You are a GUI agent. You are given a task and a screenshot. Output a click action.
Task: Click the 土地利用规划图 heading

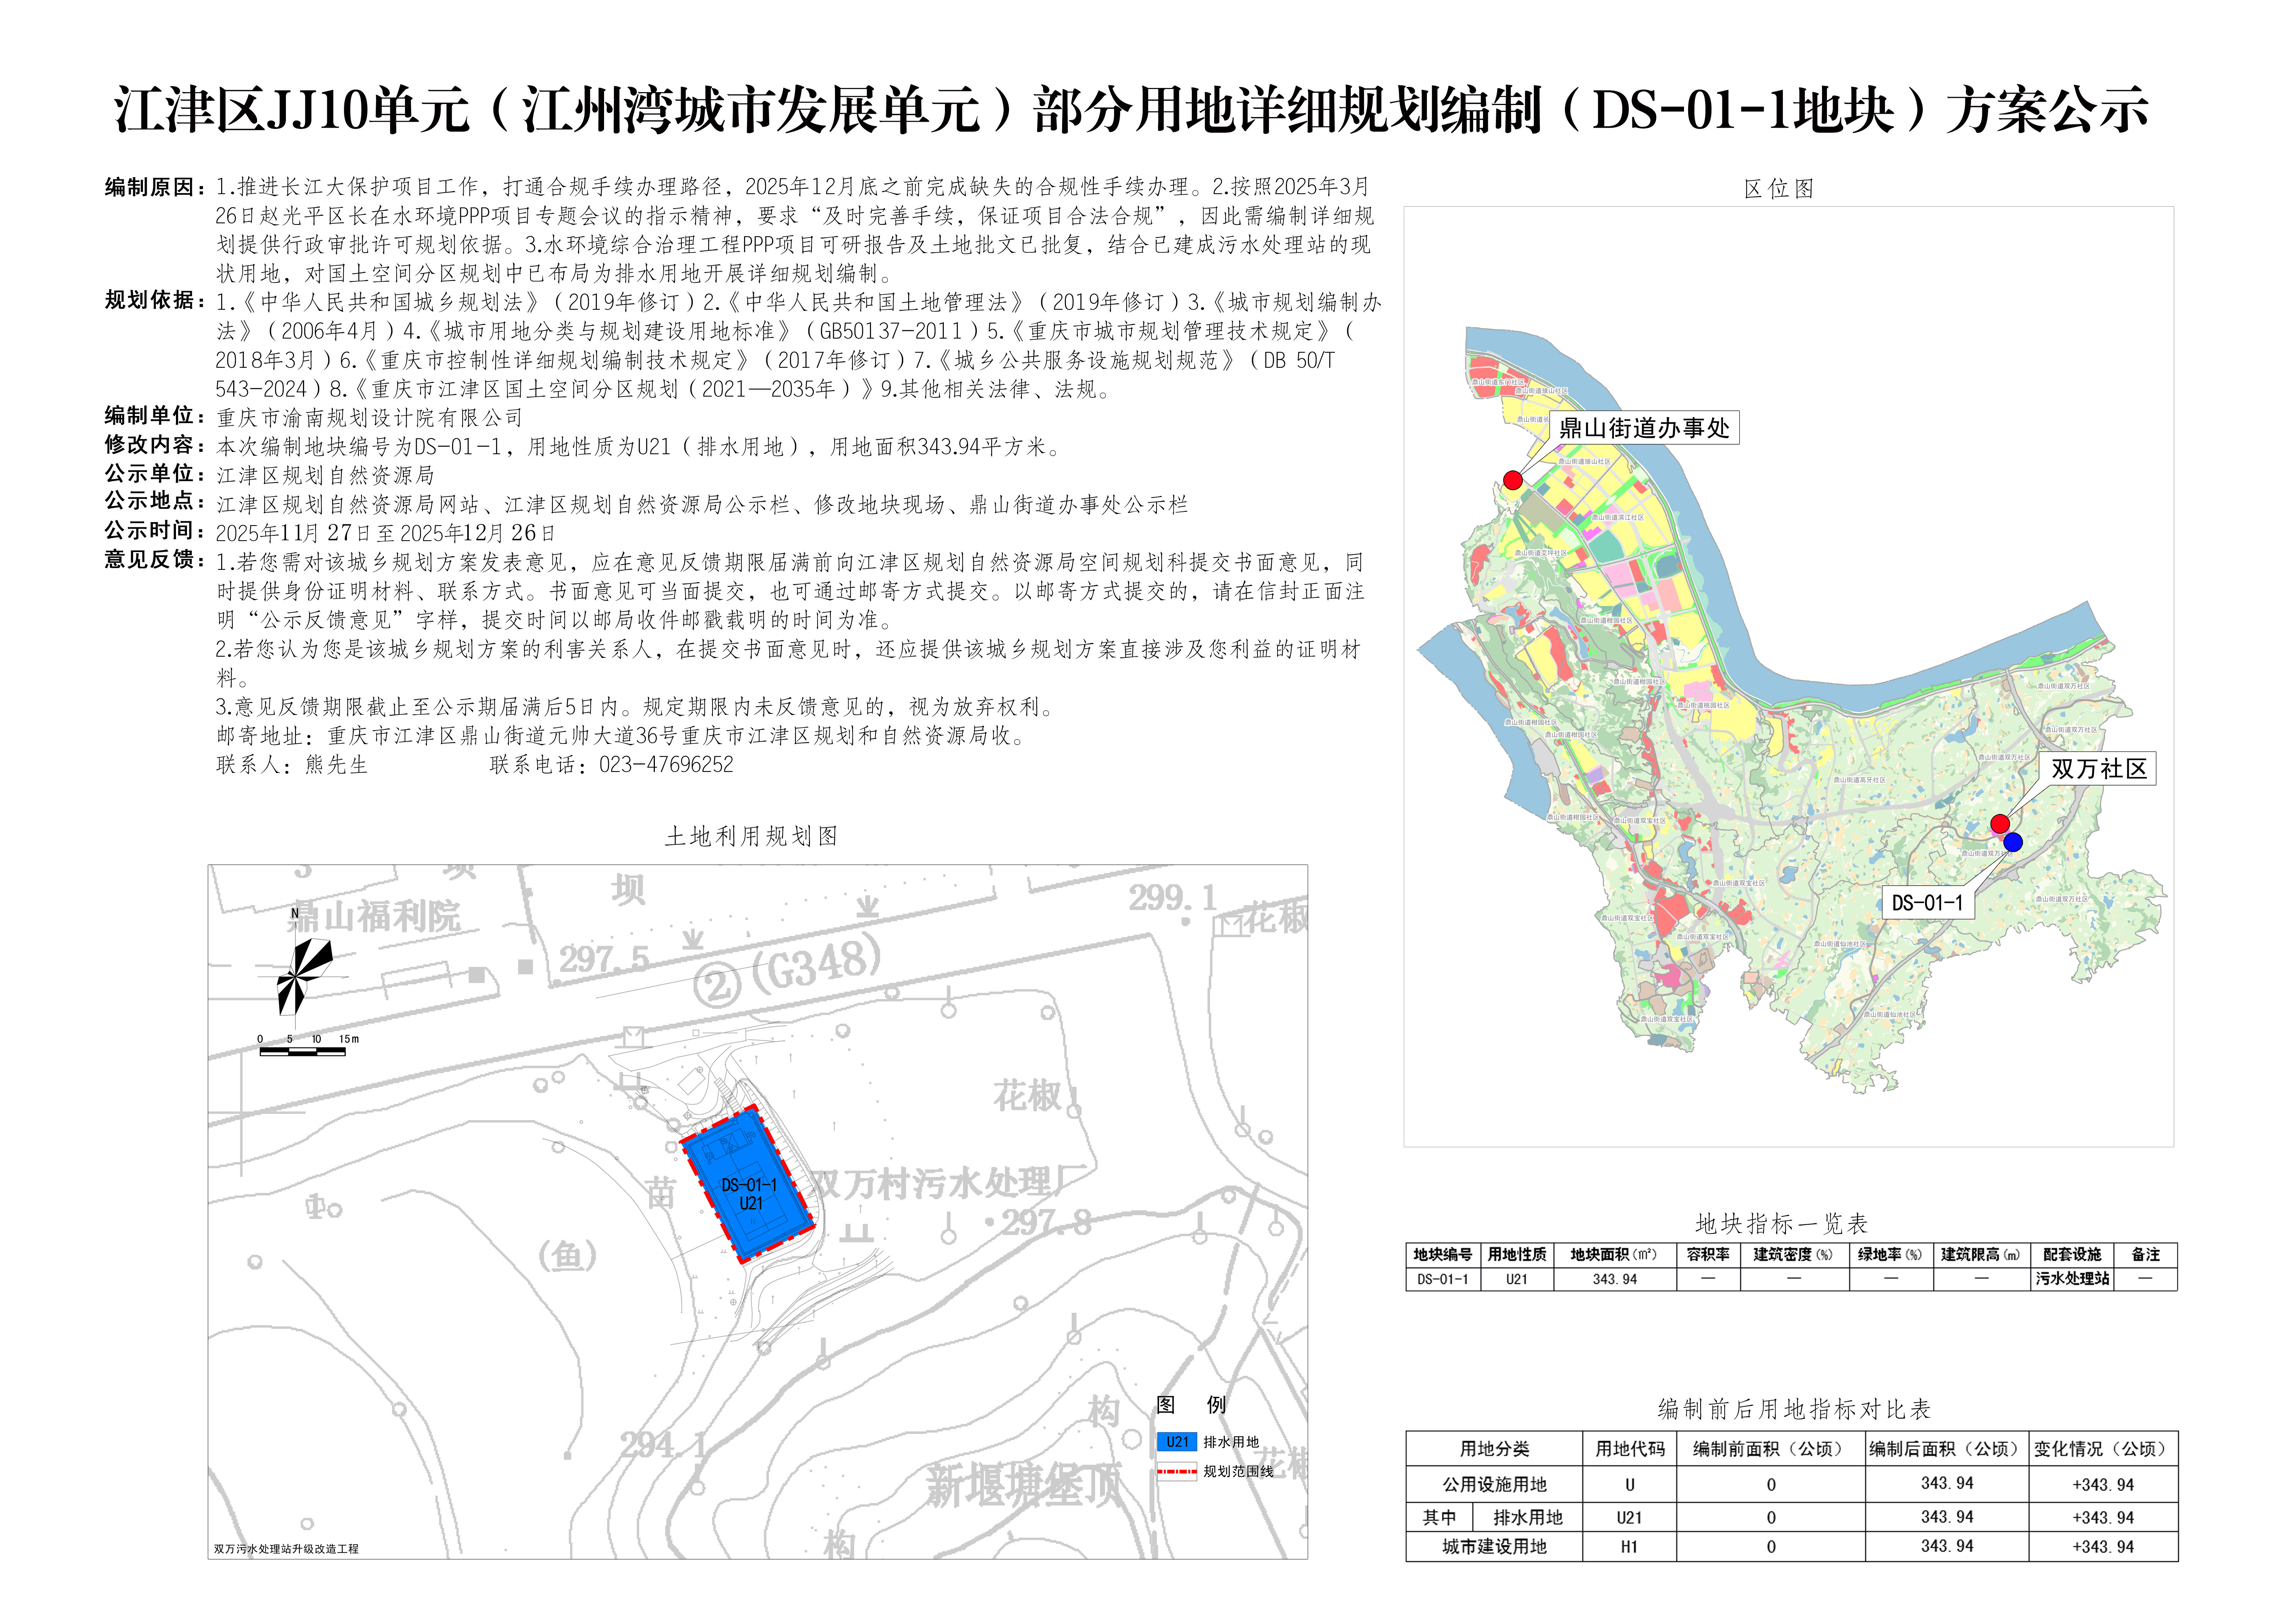point(751,836)
